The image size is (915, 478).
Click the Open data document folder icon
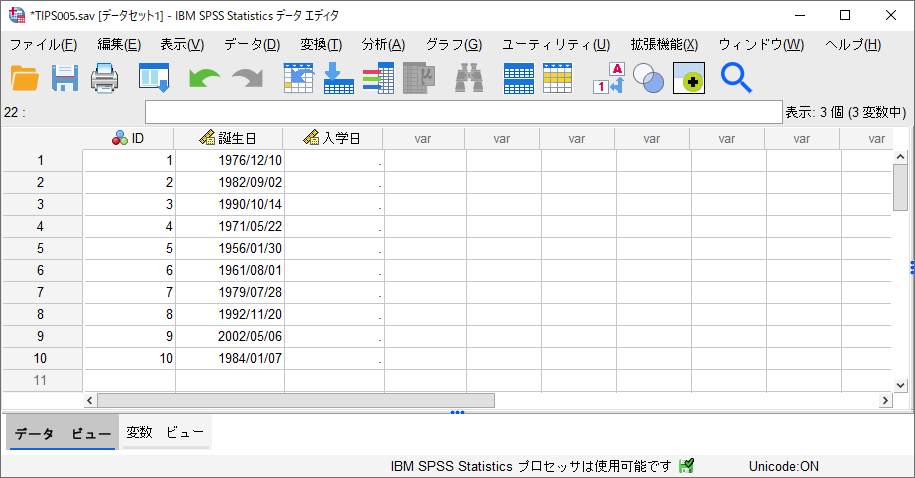25,78
